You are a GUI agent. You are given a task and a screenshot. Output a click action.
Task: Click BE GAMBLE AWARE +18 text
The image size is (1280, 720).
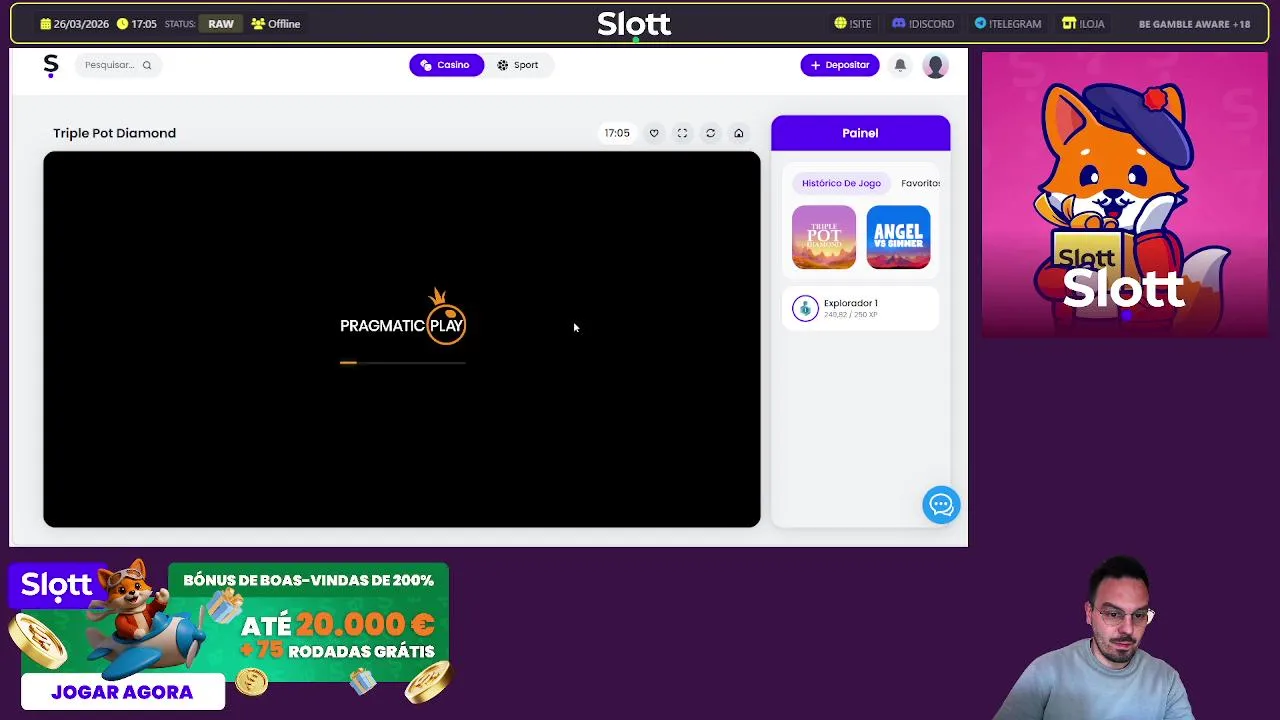coord(1194,24)
